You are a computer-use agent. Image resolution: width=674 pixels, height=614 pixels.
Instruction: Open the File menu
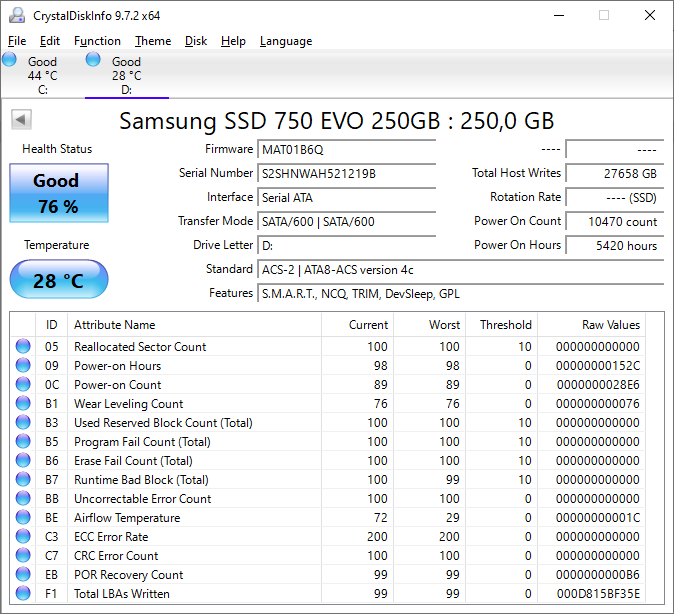pyautogui.click(x=17, y=41)
